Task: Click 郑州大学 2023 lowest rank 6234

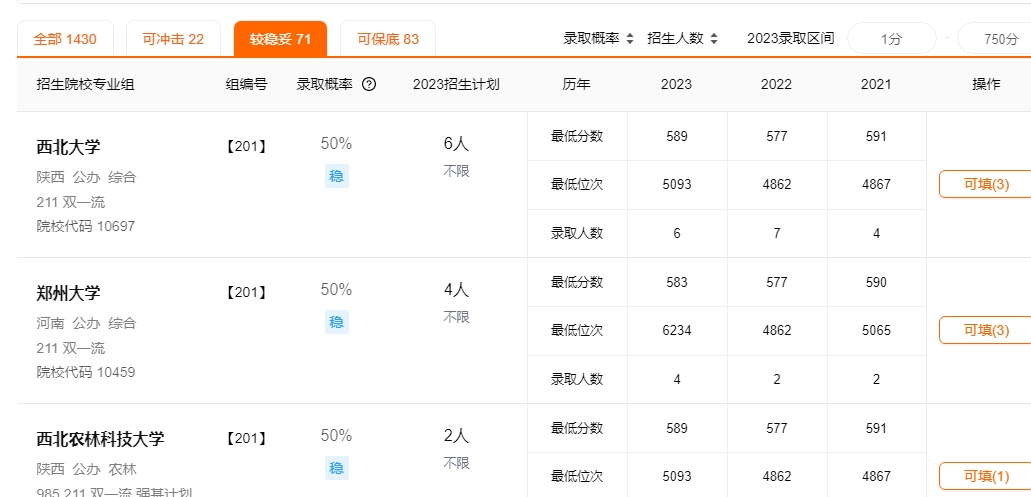Action: [x=677, y=331]
